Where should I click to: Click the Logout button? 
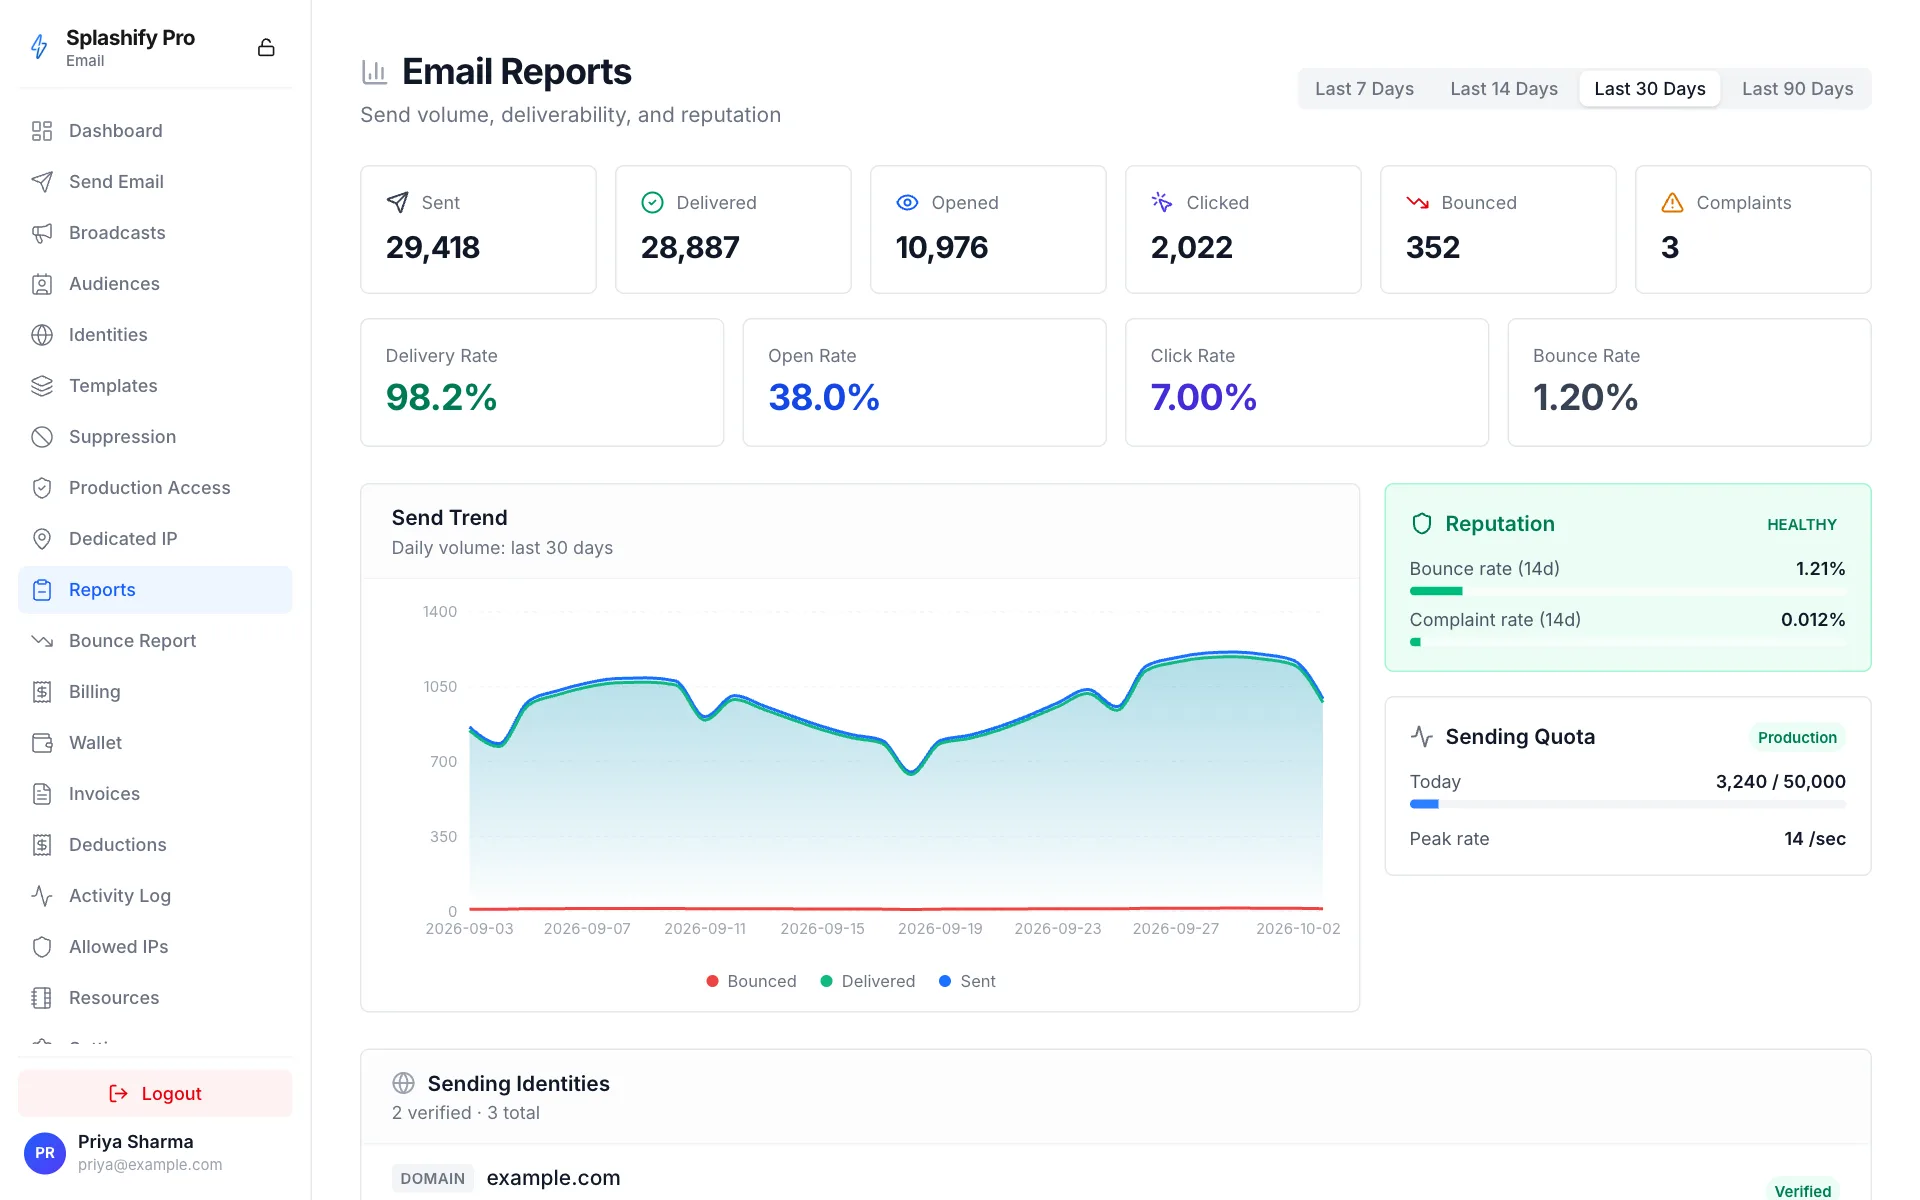[155, 1093]
